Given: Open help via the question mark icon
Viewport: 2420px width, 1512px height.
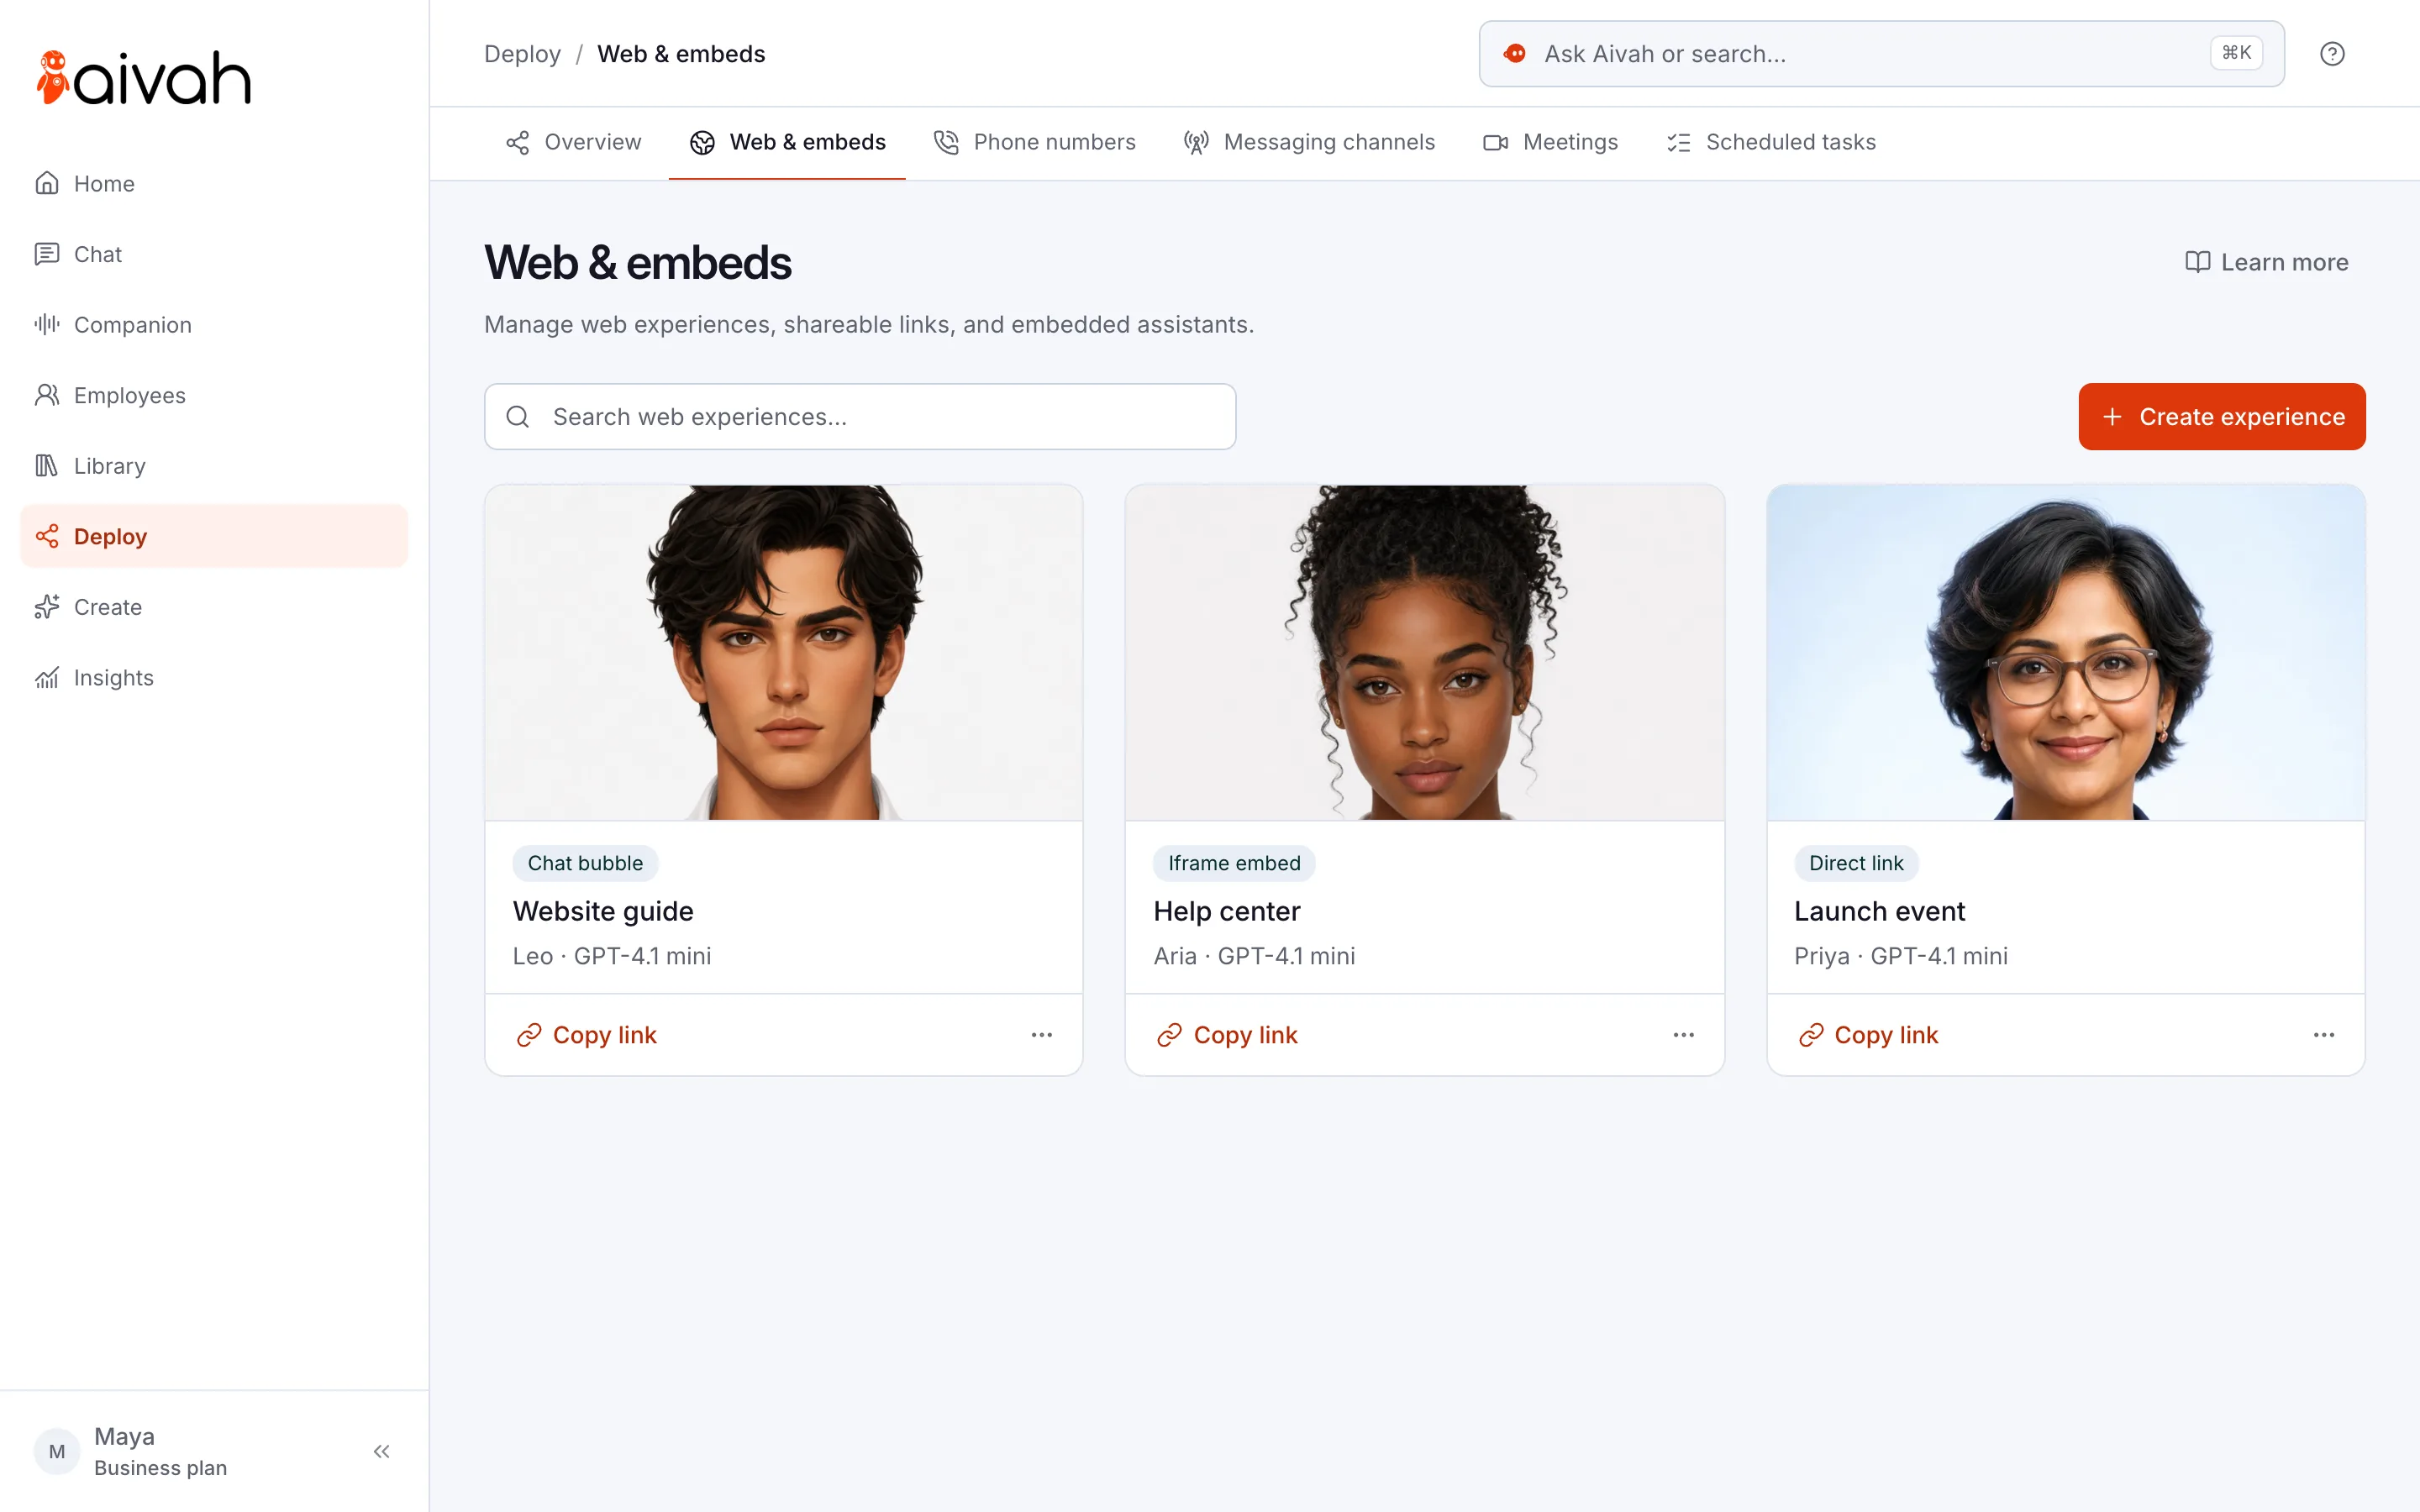Looking at the screenshot, I should 2332,54.
